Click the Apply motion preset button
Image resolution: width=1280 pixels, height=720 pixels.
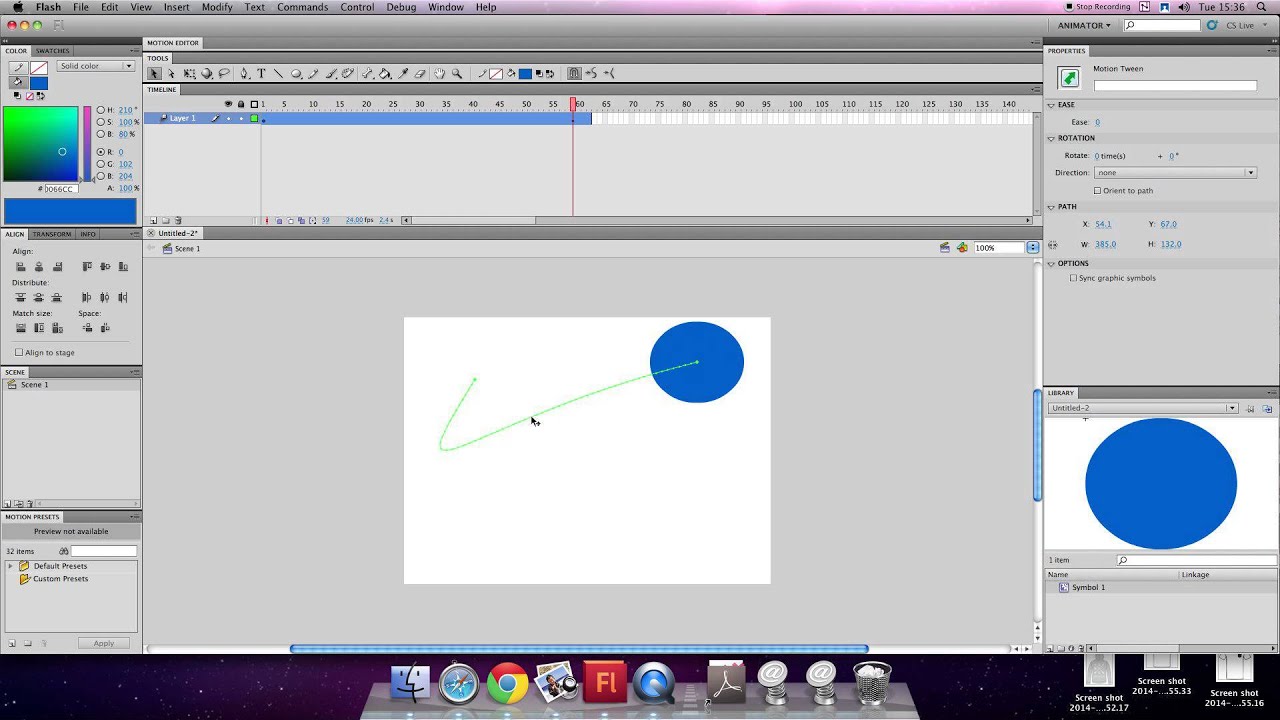pos(103,643)
